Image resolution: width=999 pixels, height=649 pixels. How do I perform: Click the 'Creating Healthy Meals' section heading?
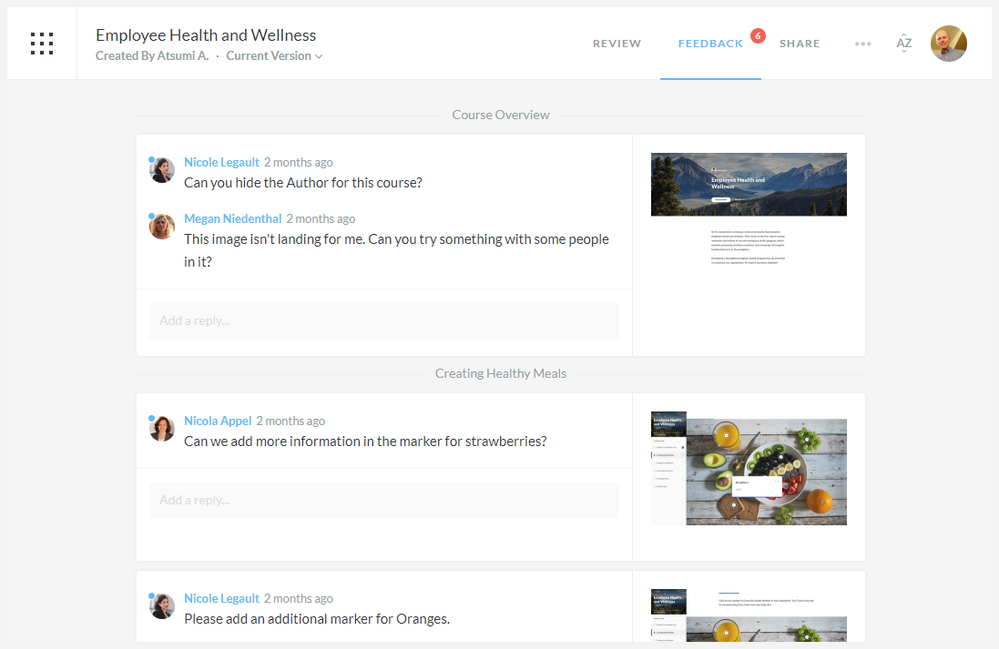pos(501,373)
